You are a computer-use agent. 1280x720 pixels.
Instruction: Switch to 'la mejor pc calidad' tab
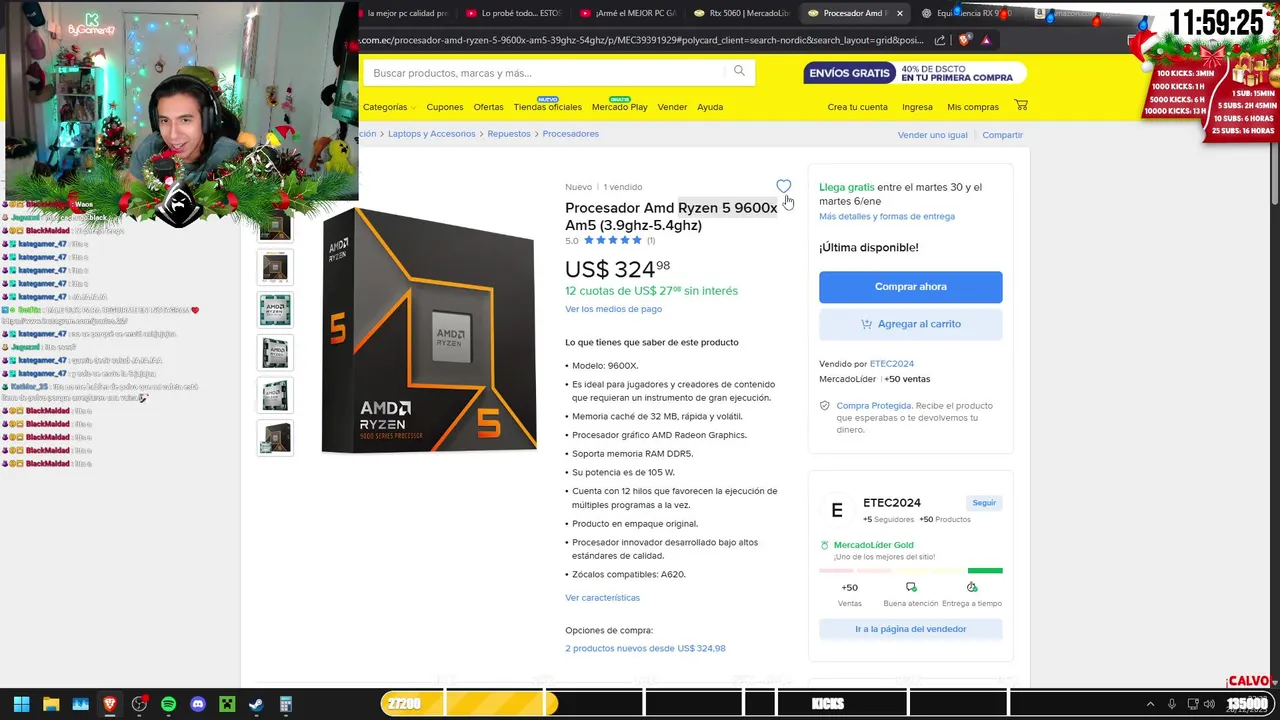pos(408,13)
